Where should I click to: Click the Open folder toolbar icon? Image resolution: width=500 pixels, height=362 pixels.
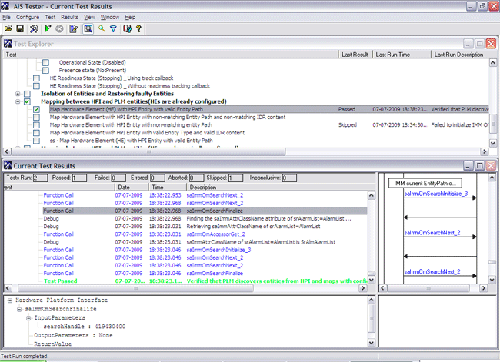click(8, 29)
